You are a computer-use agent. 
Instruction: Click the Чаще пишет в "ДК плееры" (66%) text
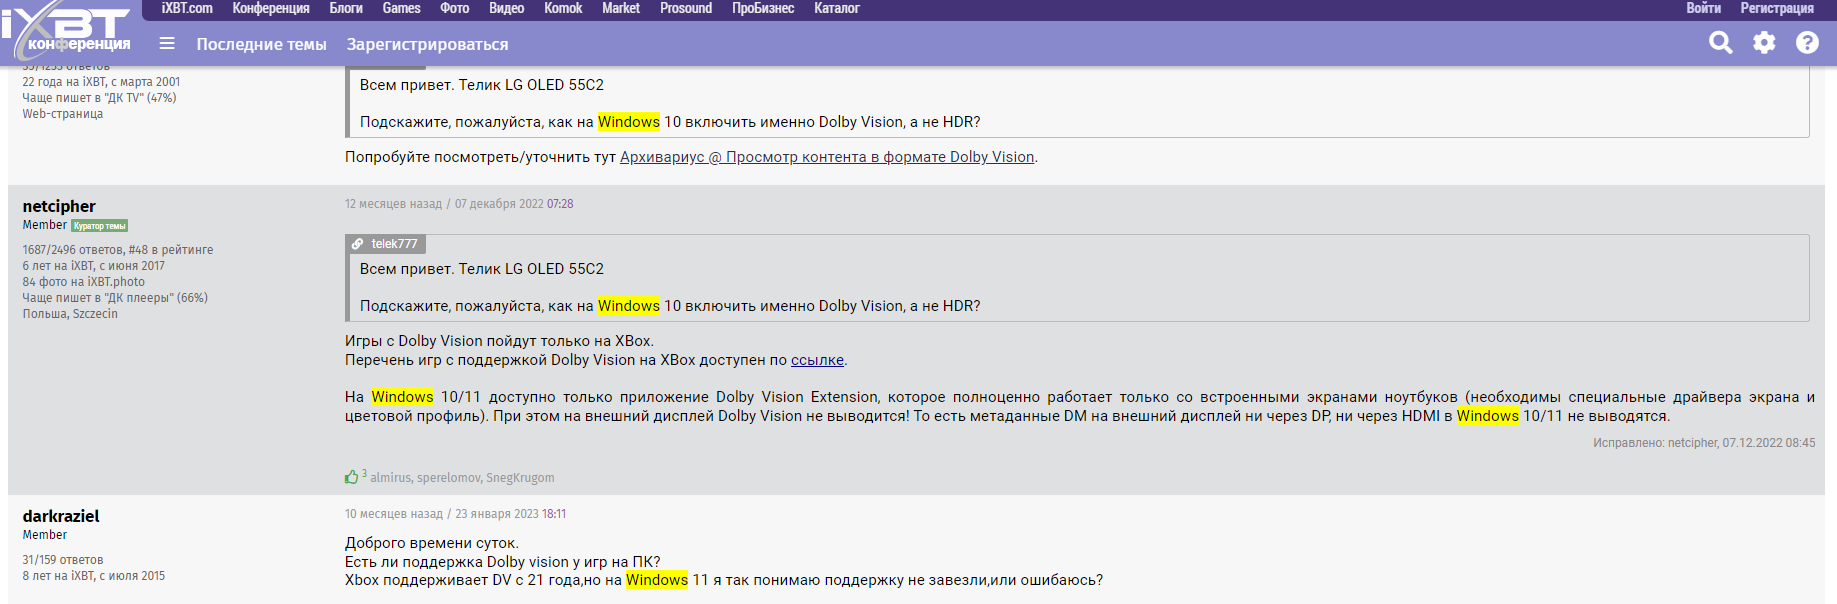(x=115, y=298)
